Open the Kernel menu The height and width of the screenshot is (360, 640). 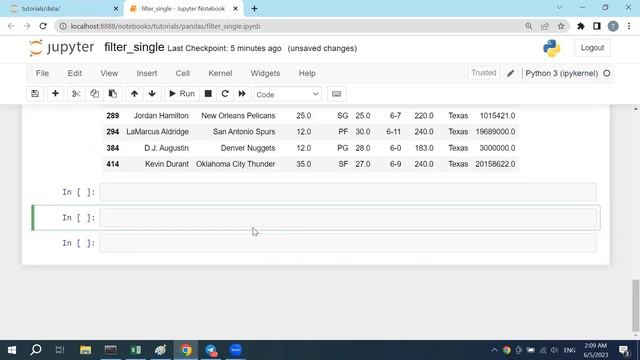pyautogui.click(x=220, y=73)
